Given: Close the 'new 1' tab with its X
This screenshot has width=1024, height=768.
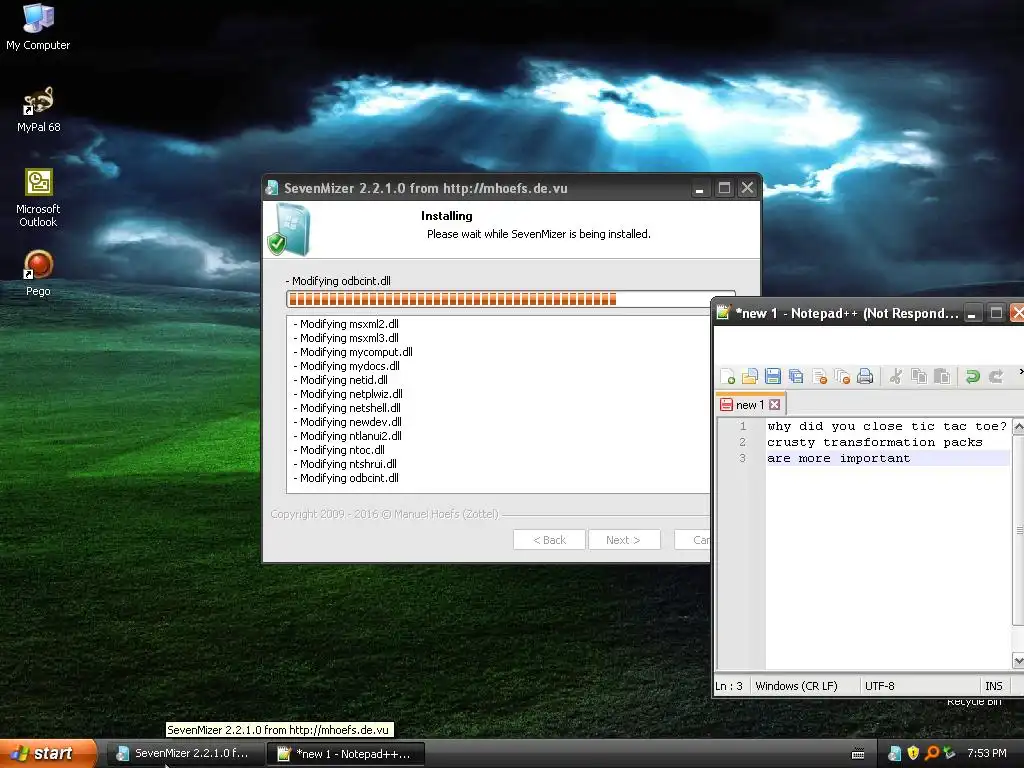Looking at the screenshot, I should pyautogui.click(x=775, y=405).
